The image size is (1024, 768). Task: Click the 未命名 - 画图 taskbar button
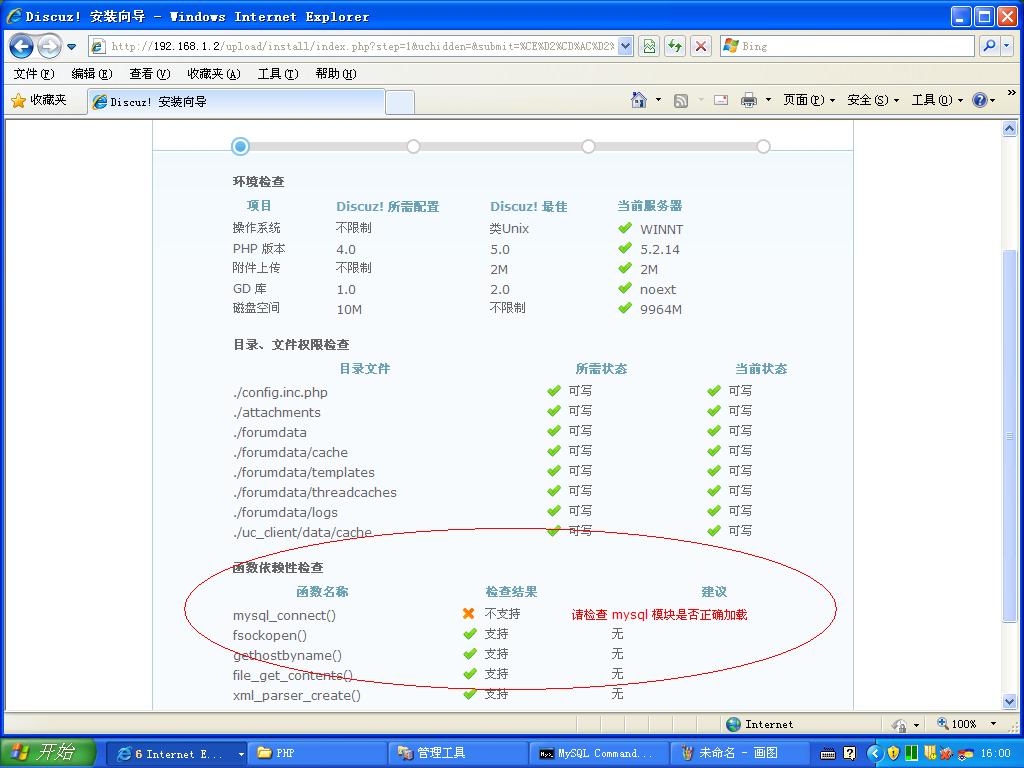click(739, 754)
